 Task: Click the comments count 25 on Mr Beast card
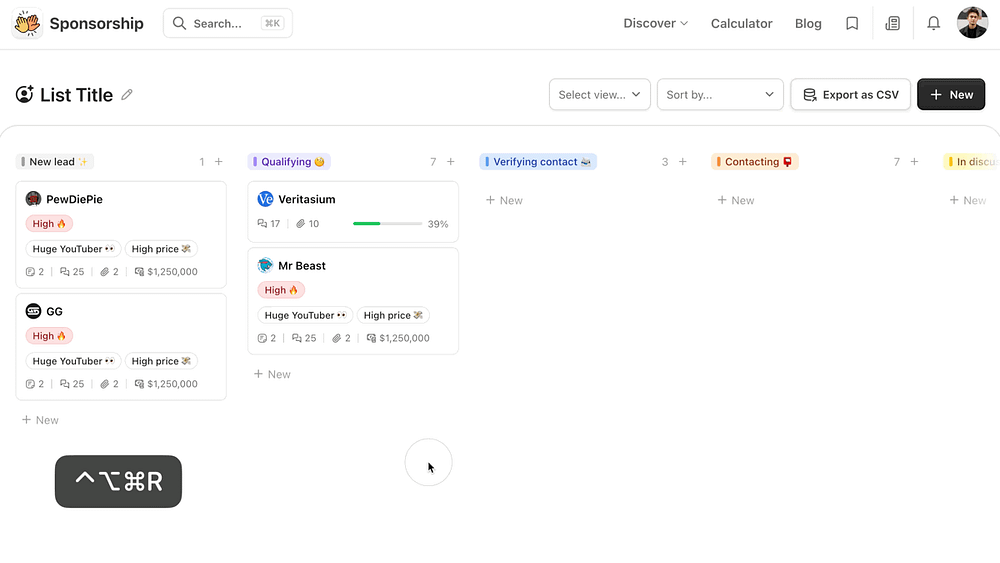pyautogui.click(x=304, y=338)
